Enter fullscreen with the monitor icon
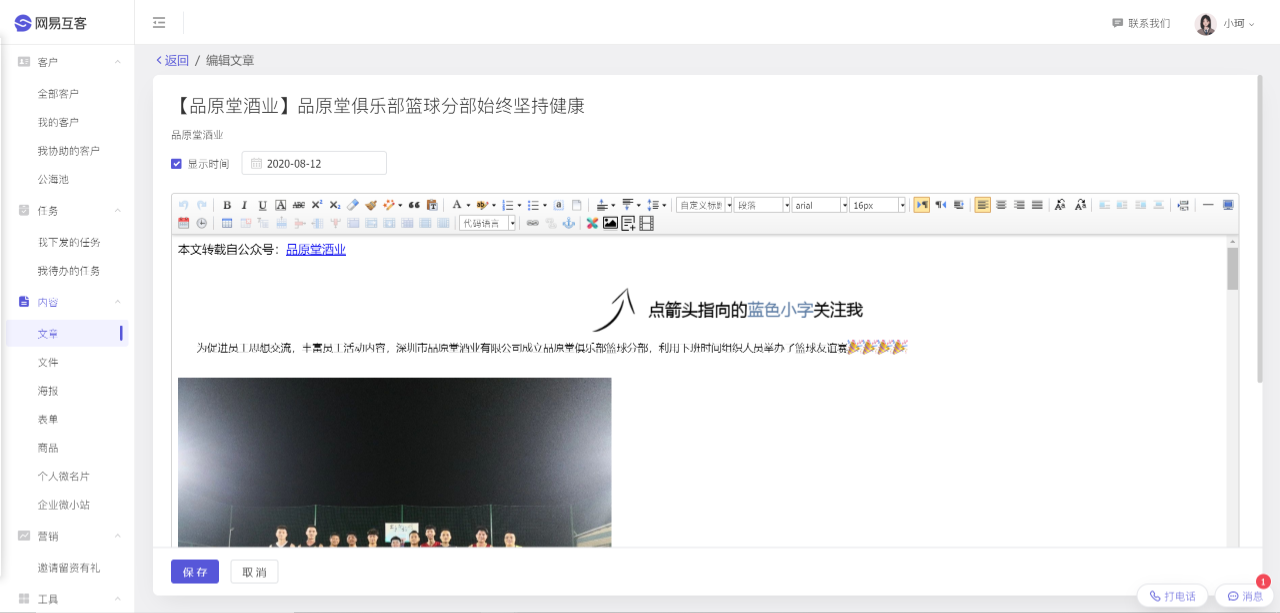The image size is (1280, 613). [x=1228, y=205]
